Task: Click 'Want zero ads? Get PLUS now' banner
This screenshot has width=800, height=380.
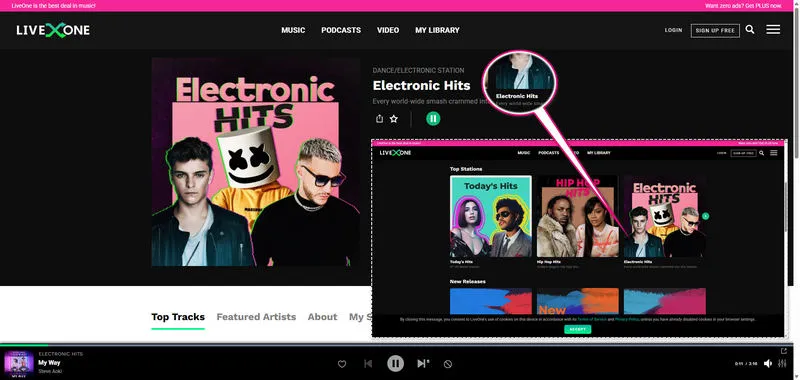Action: click(x=743, y=6)
